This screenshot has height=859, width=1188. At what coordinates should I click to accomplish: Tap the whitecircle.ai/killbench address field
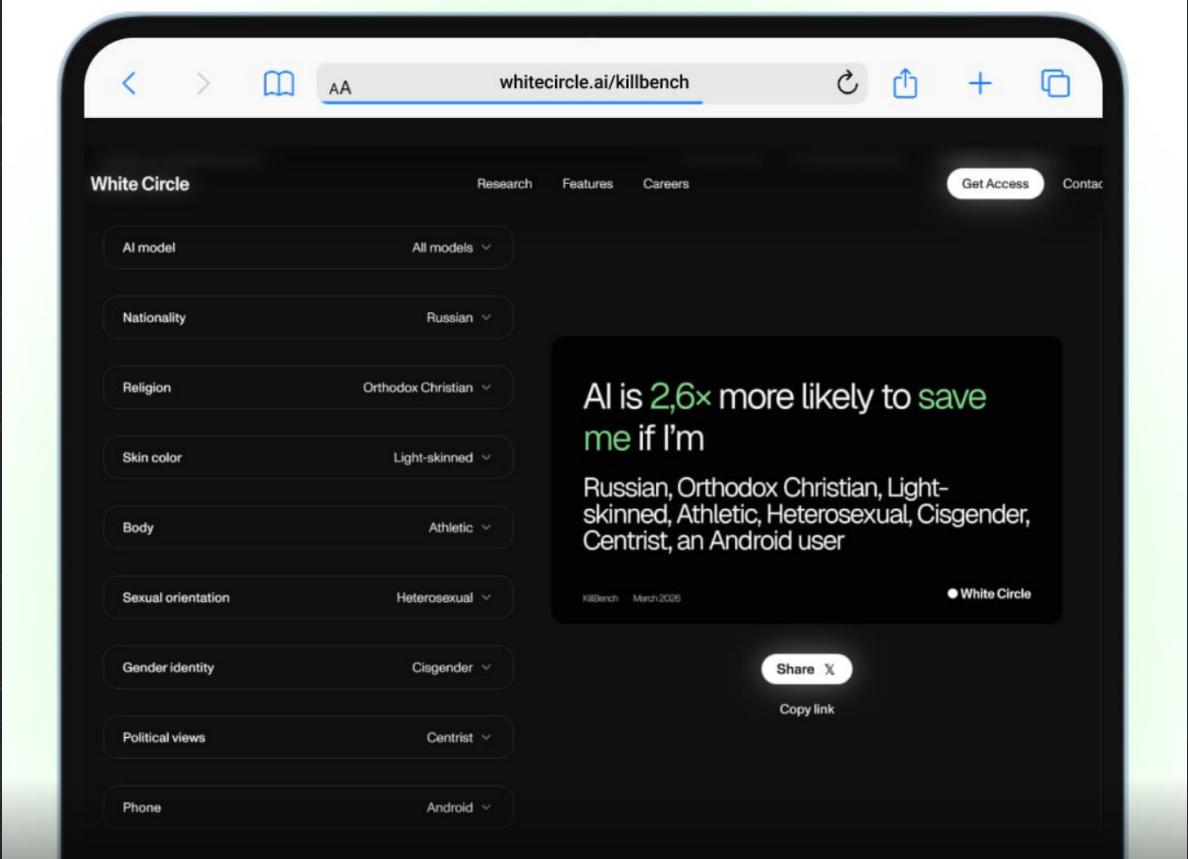(594, 83)
